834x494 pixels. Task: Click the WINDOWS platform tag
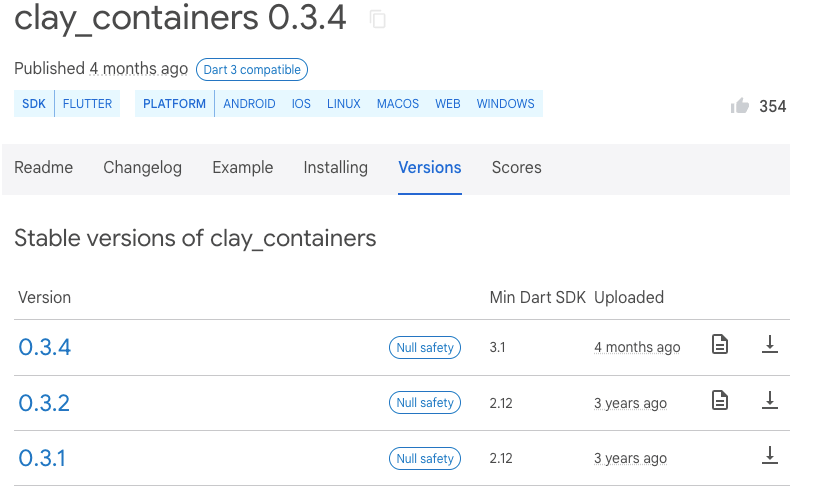tap(505, 104)
